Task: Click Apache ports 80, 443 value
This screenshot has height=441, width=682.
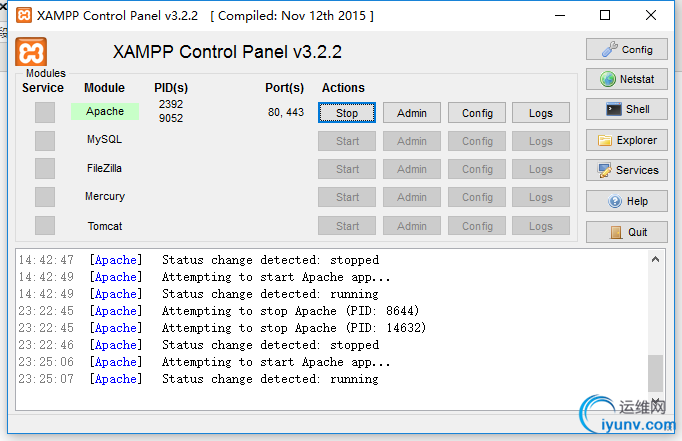Action: (x=286, y=112)
